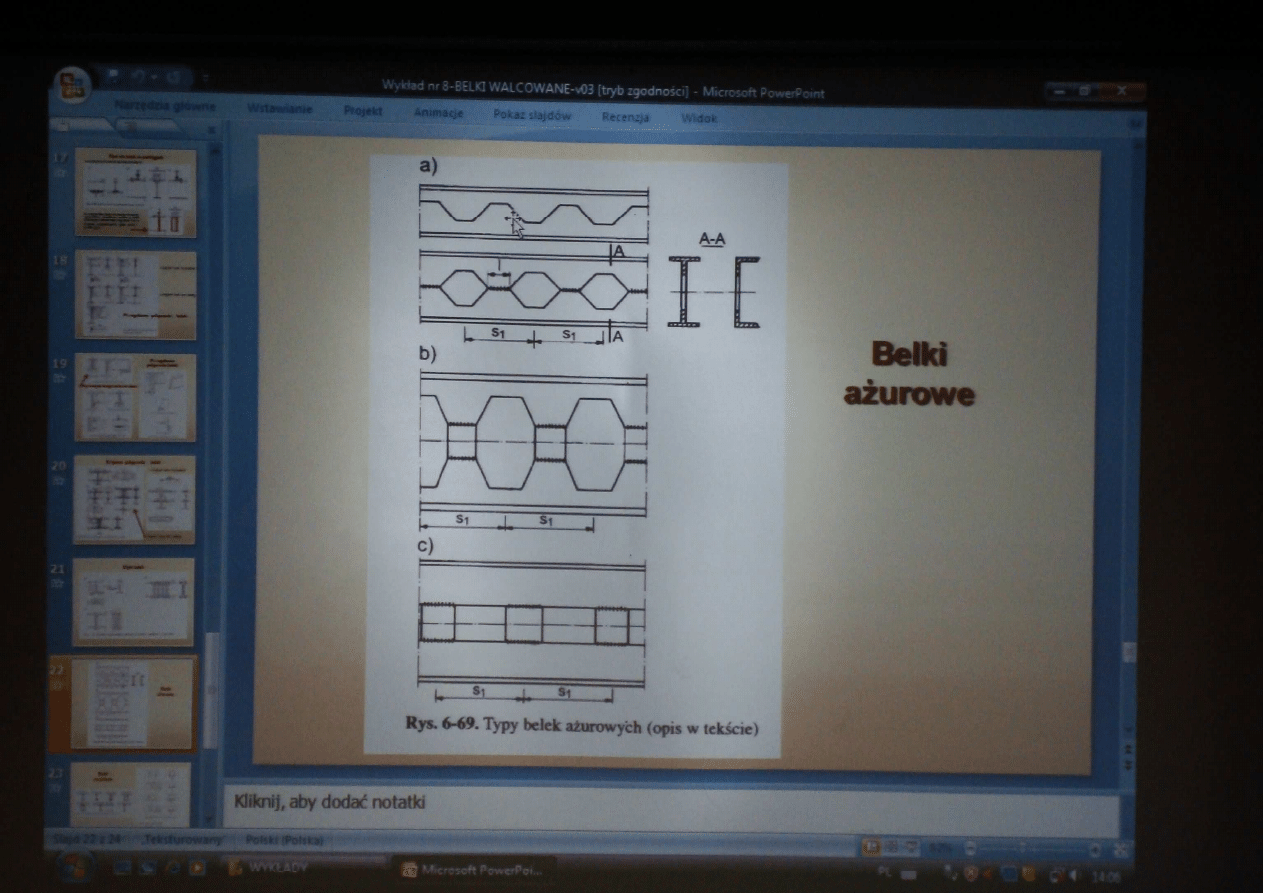Click the Polski (Polska) language indicator
The height and width of the screenshot is (893, 1263).
point(273,842)
